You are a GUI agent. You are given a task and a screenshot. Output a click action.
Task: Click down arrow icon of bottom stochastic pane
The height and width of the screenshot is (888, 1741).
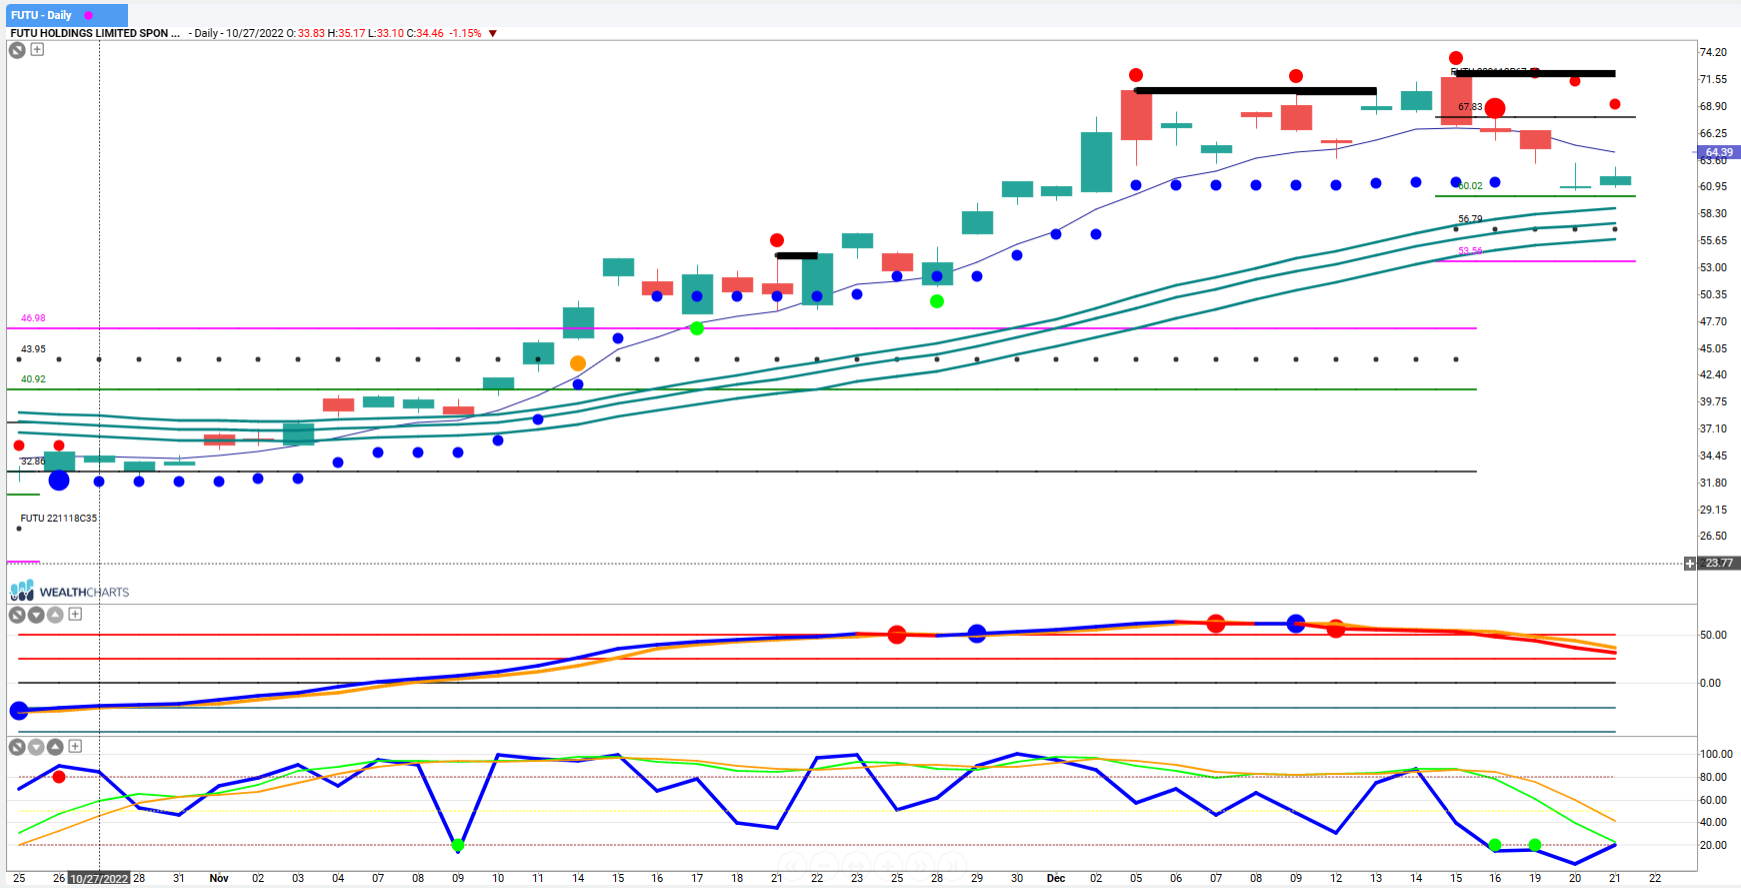point(36,746)
